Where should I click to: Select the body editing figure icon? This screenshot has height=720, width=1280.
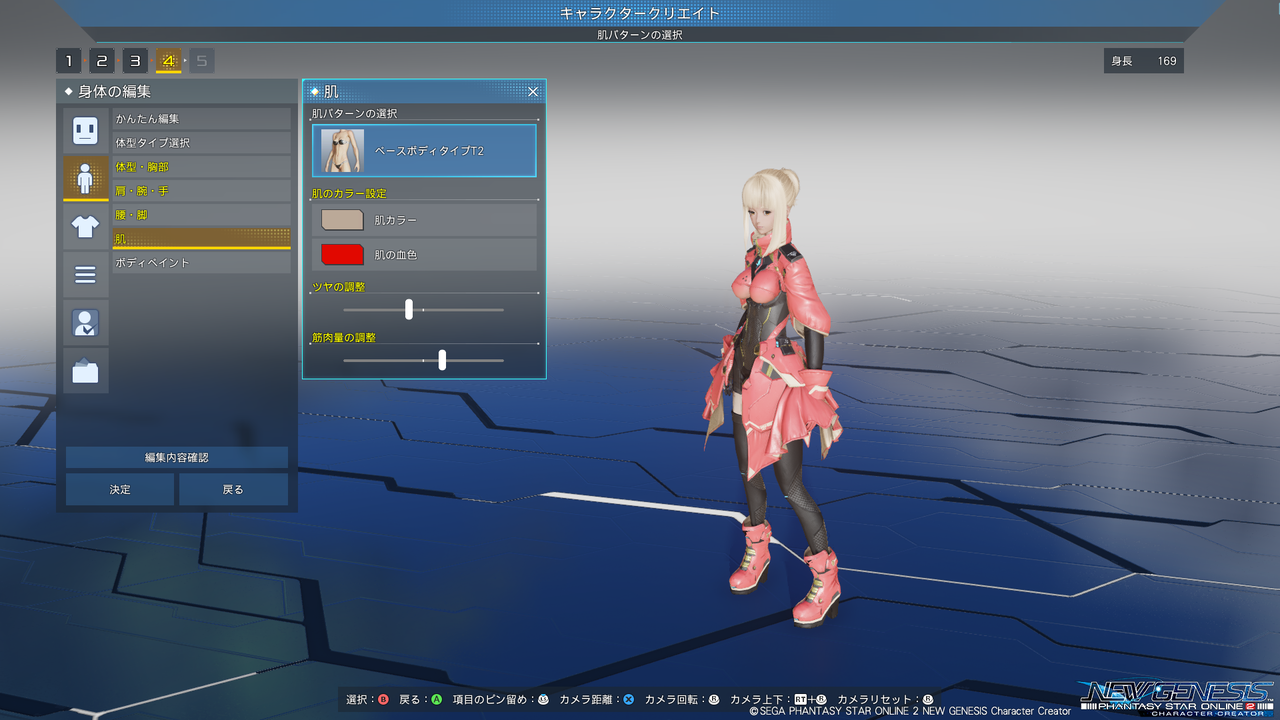pyautogui.click(x=85, y=178)
